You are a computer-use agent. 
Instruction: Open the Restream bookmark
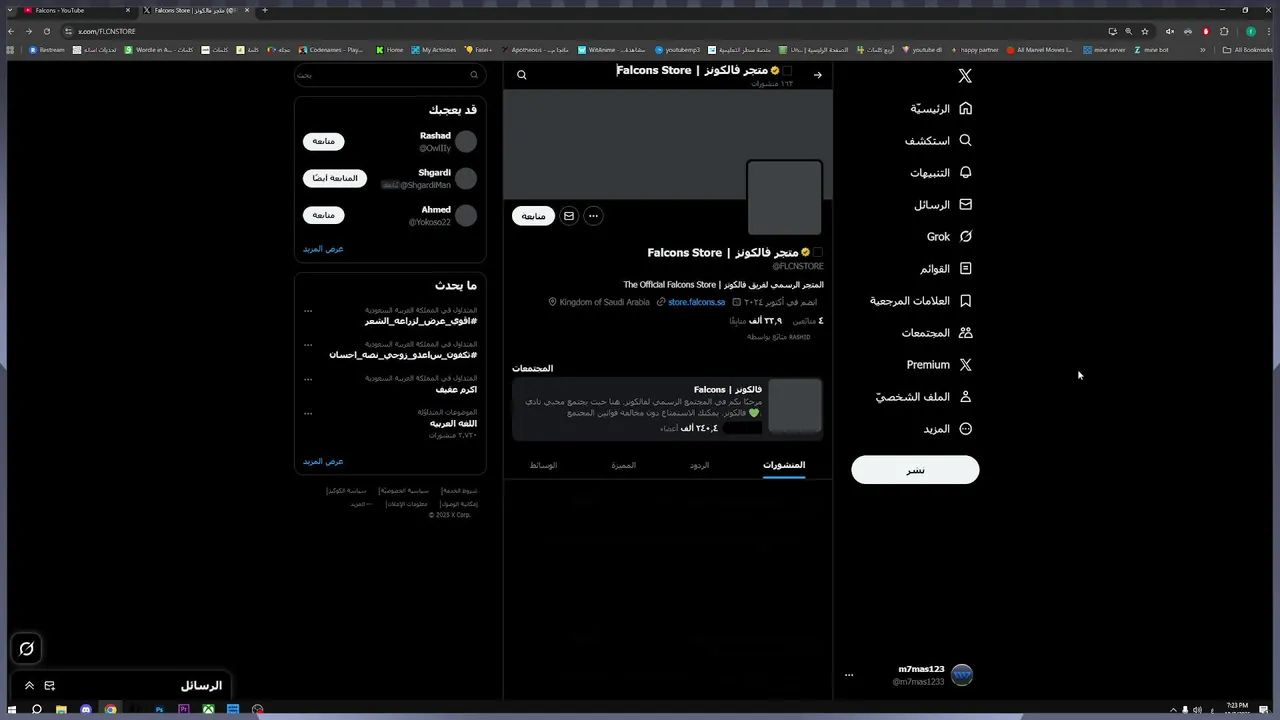pyautogui.click(x=47, y=49)
